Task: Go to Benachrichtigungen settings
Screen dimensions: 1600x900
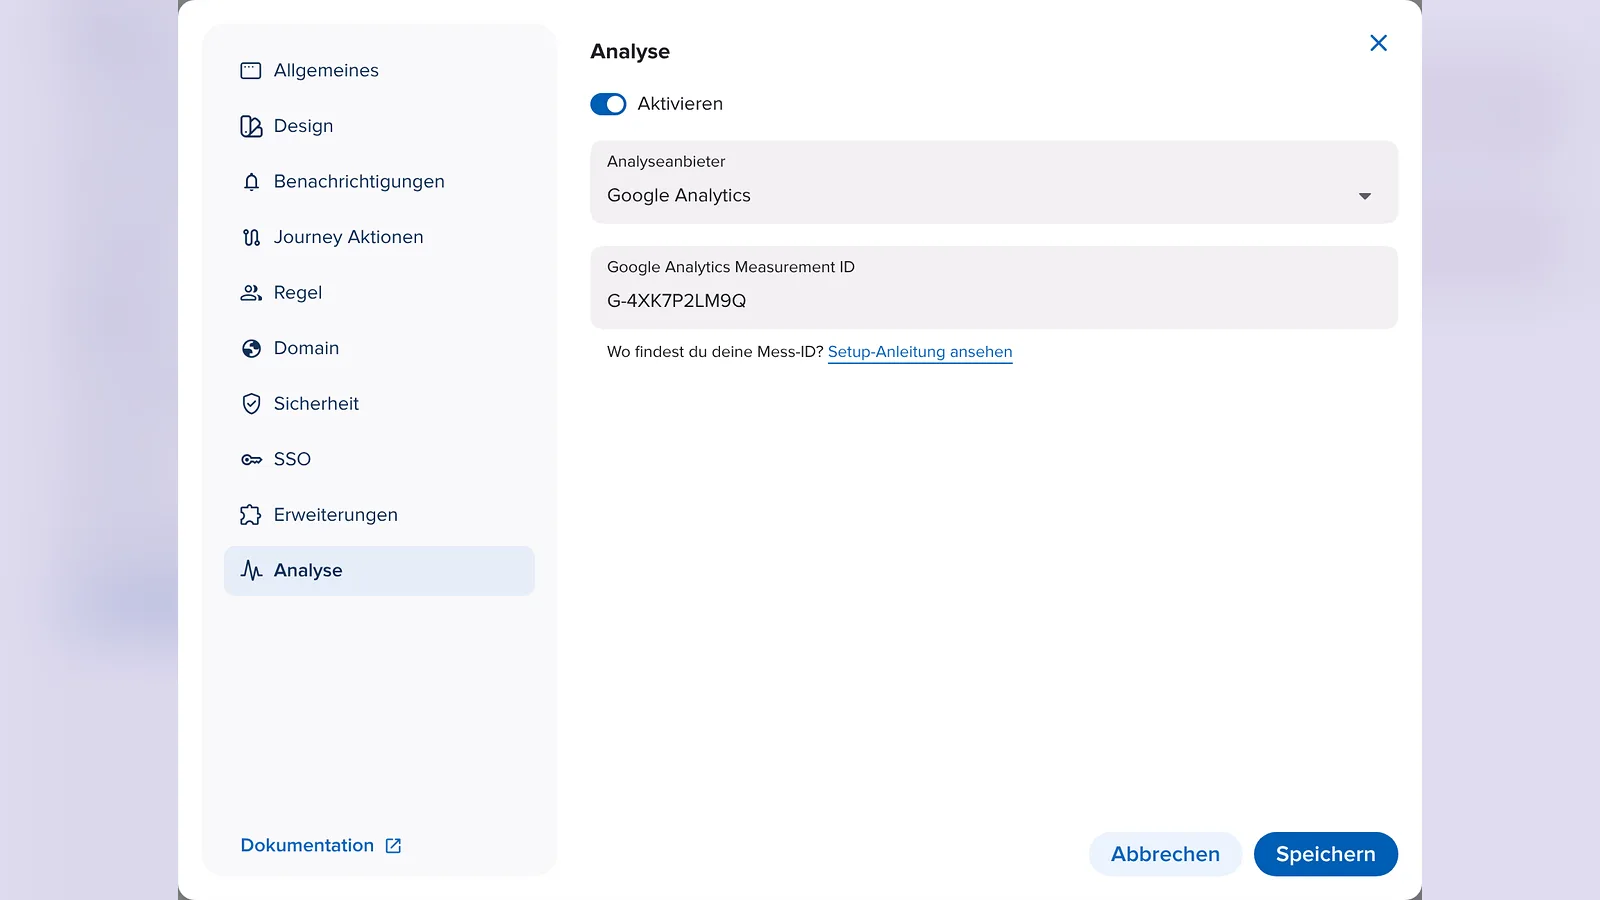Action: point(379,182)
